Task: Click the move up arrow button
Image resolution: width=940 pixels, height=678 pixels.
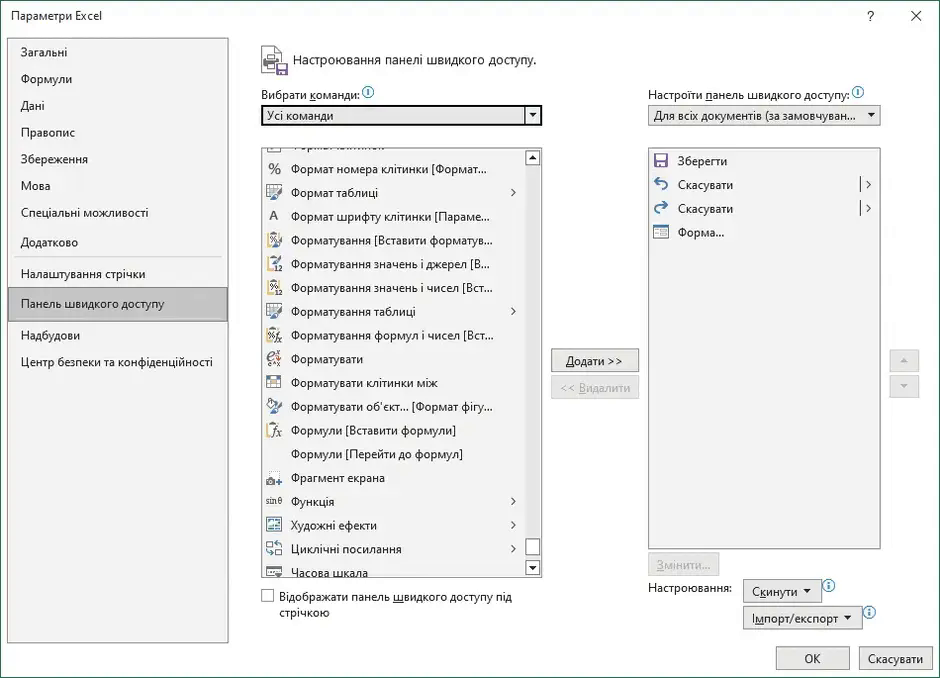Action: click(x=904, y=361)
